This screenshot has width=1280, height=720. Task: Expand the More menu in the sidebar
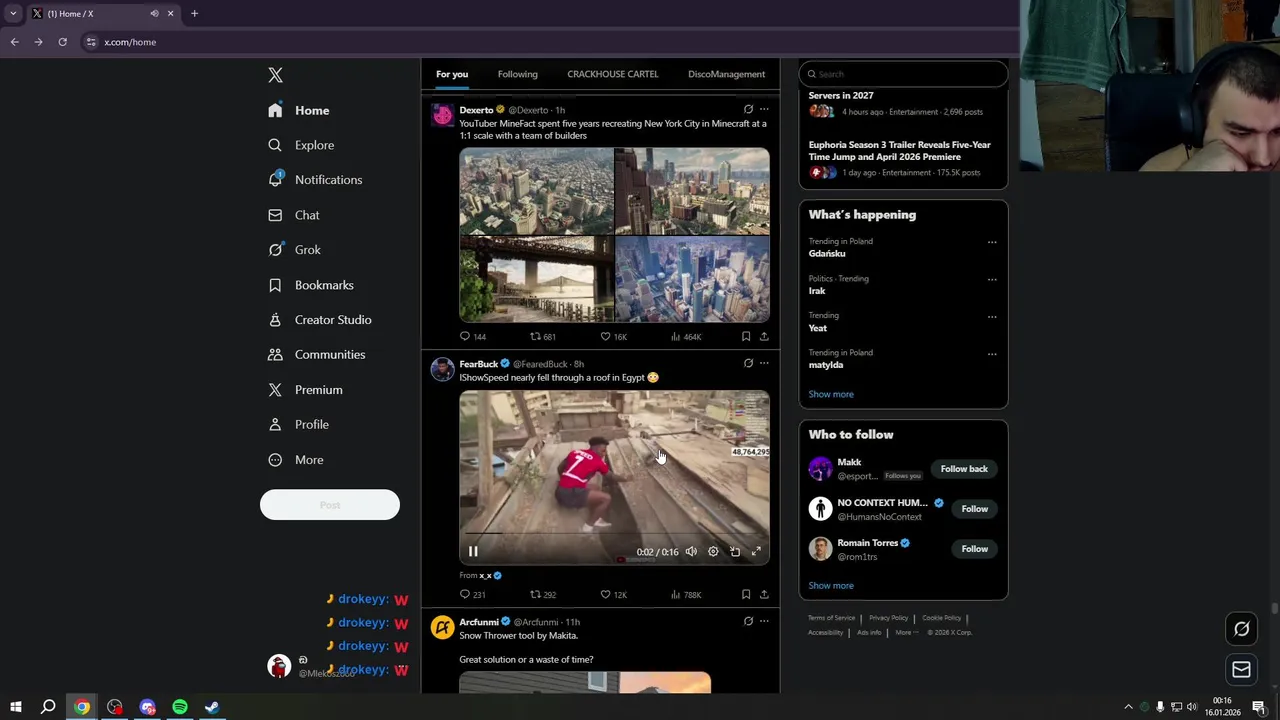tap(297, 460)
